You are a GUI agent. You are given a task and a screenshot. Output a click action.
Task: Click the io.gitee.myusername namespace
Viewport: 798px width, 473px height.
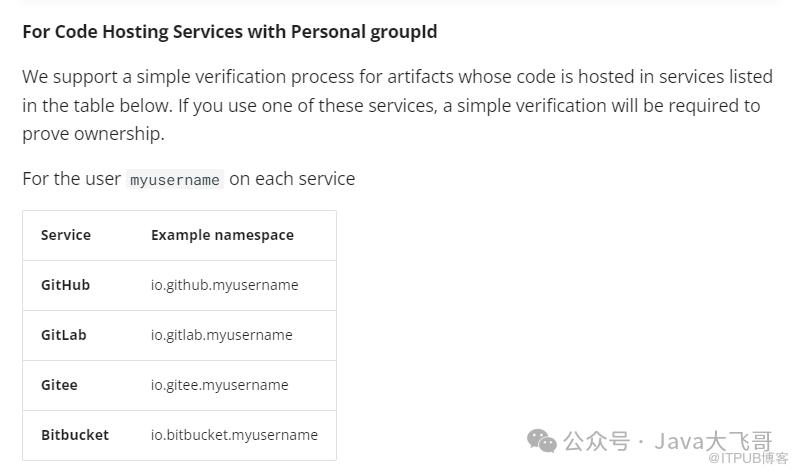pyautogui.click(x=219, y=385)
